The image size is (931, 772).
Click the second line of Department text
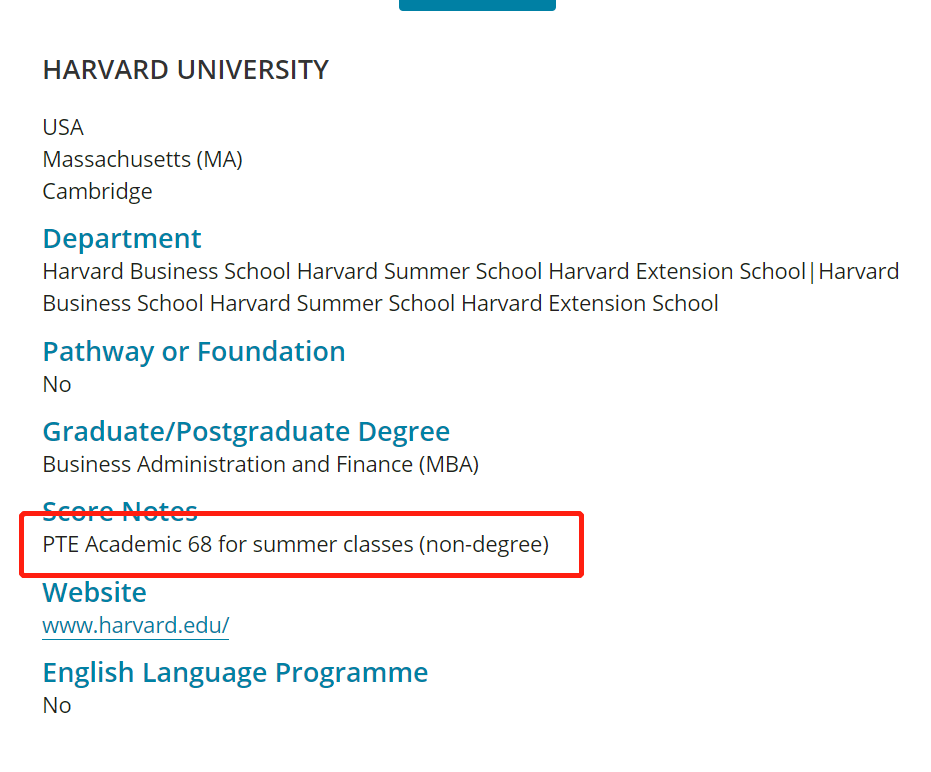380,303
